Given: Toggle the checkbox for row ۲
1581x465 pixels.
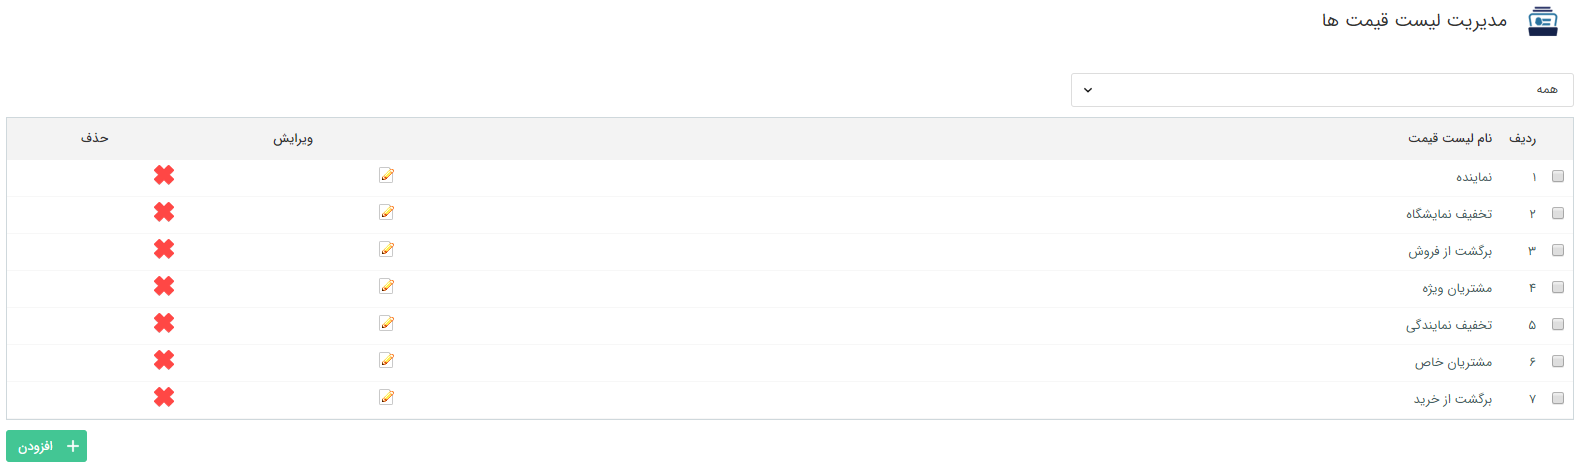Looking at the screenshot, I should tap(1558, 213).
